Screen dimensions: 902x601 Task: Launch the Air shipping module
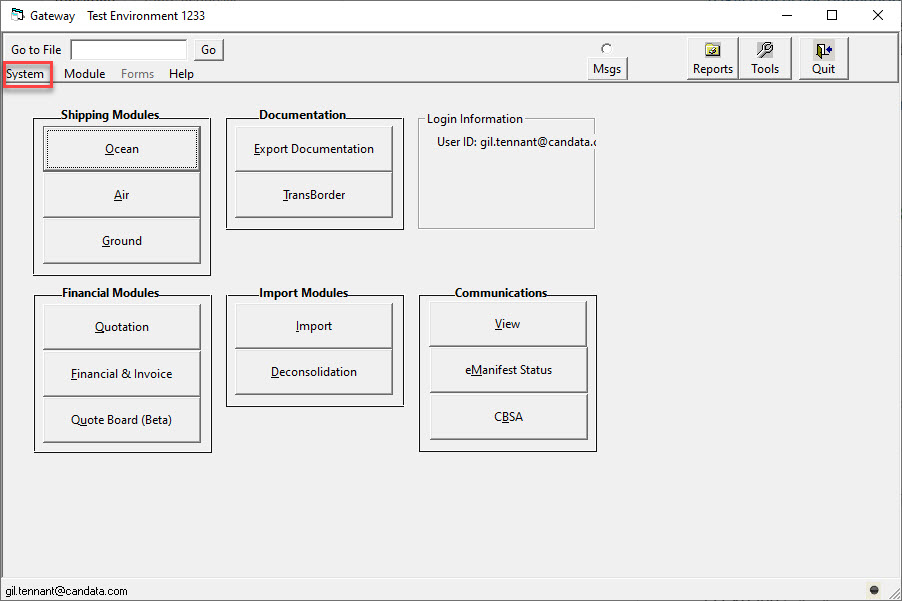pyautogui.click(x=122, y=195)
